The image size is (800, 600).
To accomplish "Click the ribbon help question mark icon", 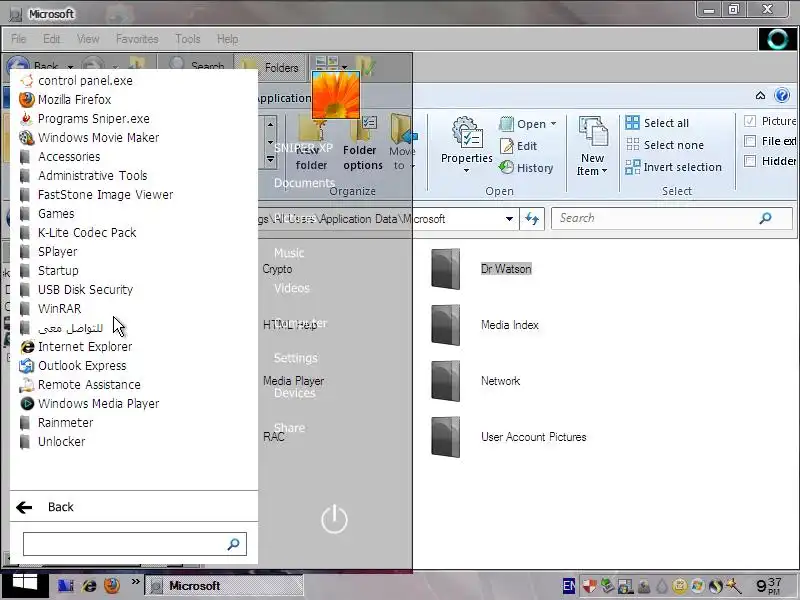I will (782, 95).
